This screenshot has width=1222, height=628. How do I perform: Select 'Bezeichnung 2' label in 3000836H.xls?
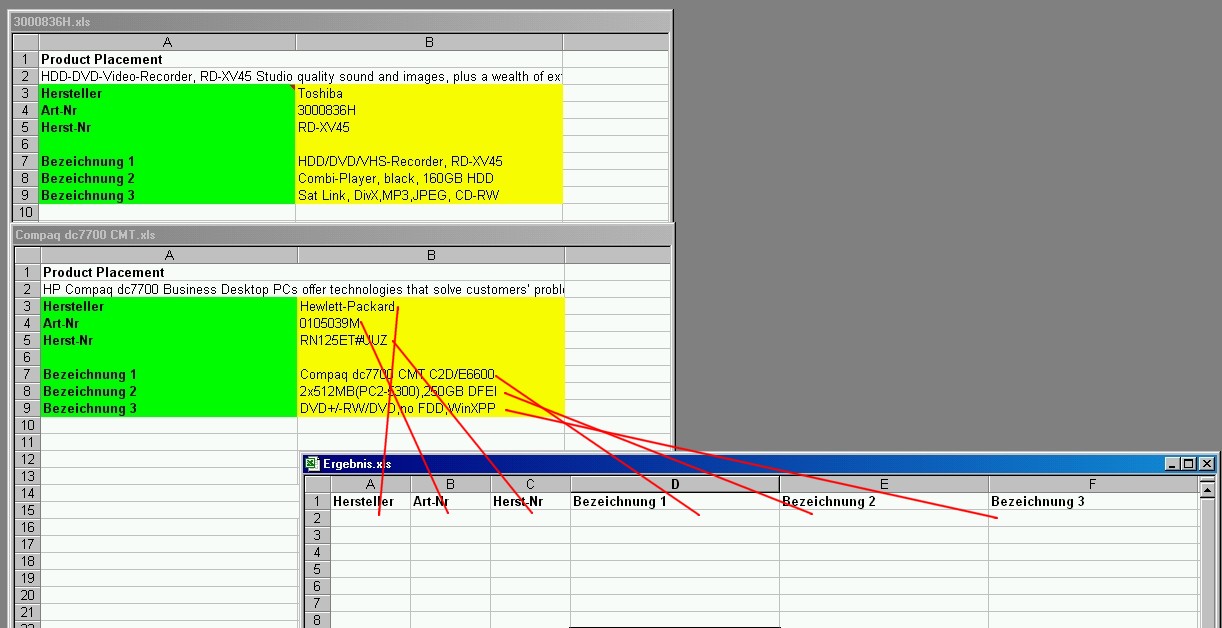(167, 179)
